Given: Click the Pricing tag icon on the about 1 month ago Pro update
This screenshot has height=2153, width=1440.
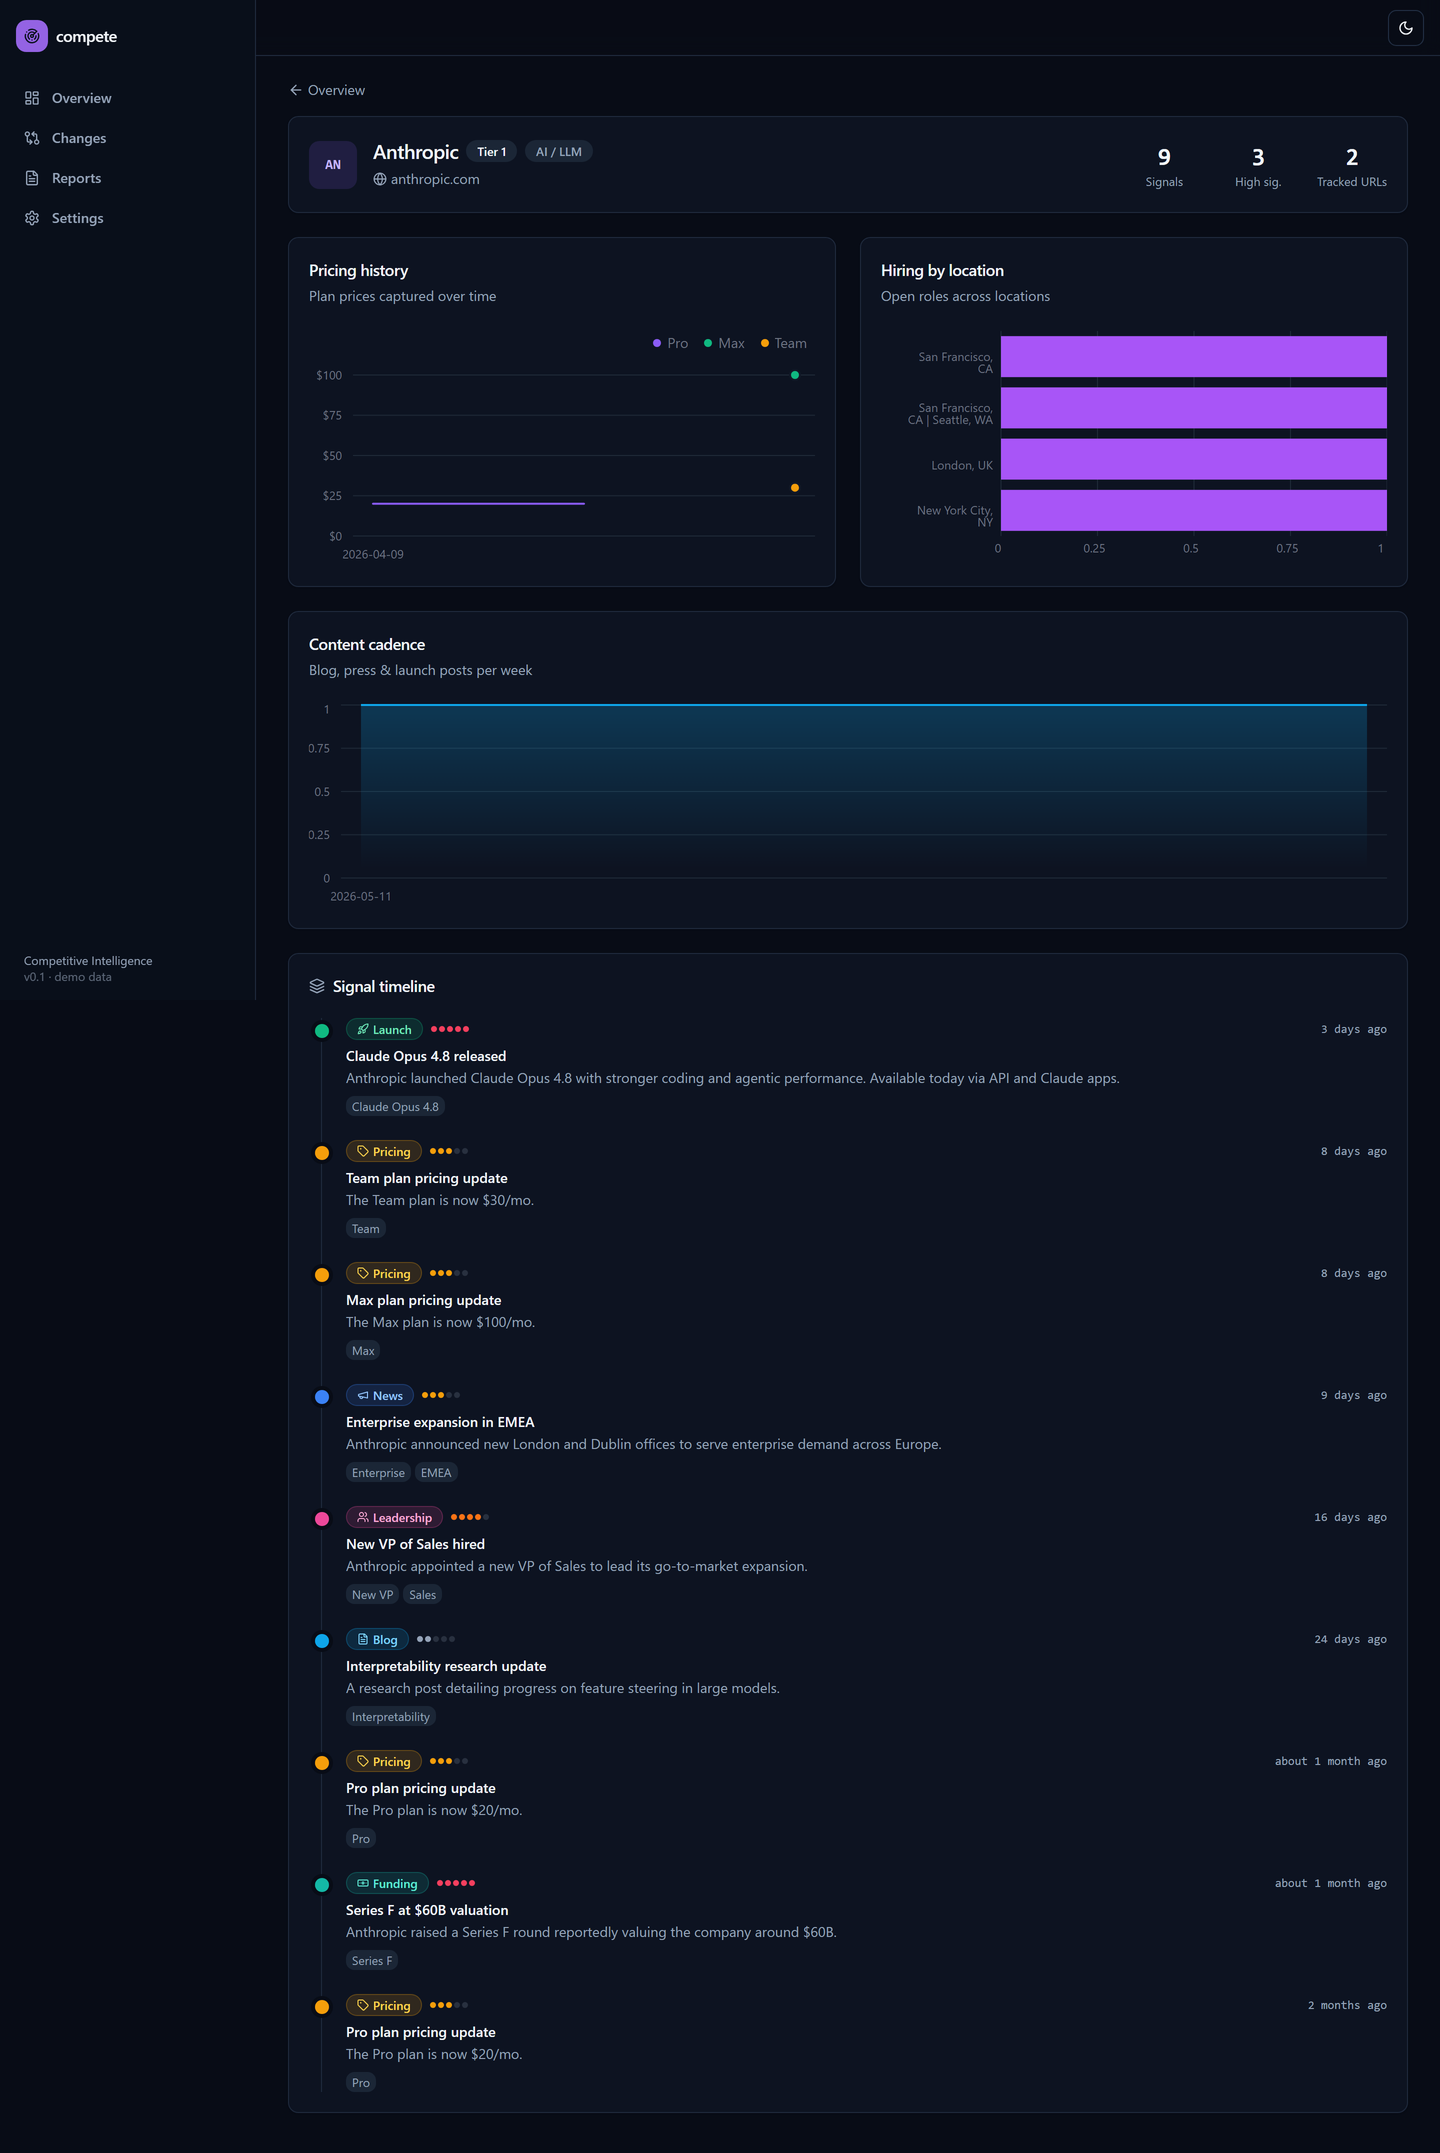Looking at the screenshot, I should point(363,1762).
